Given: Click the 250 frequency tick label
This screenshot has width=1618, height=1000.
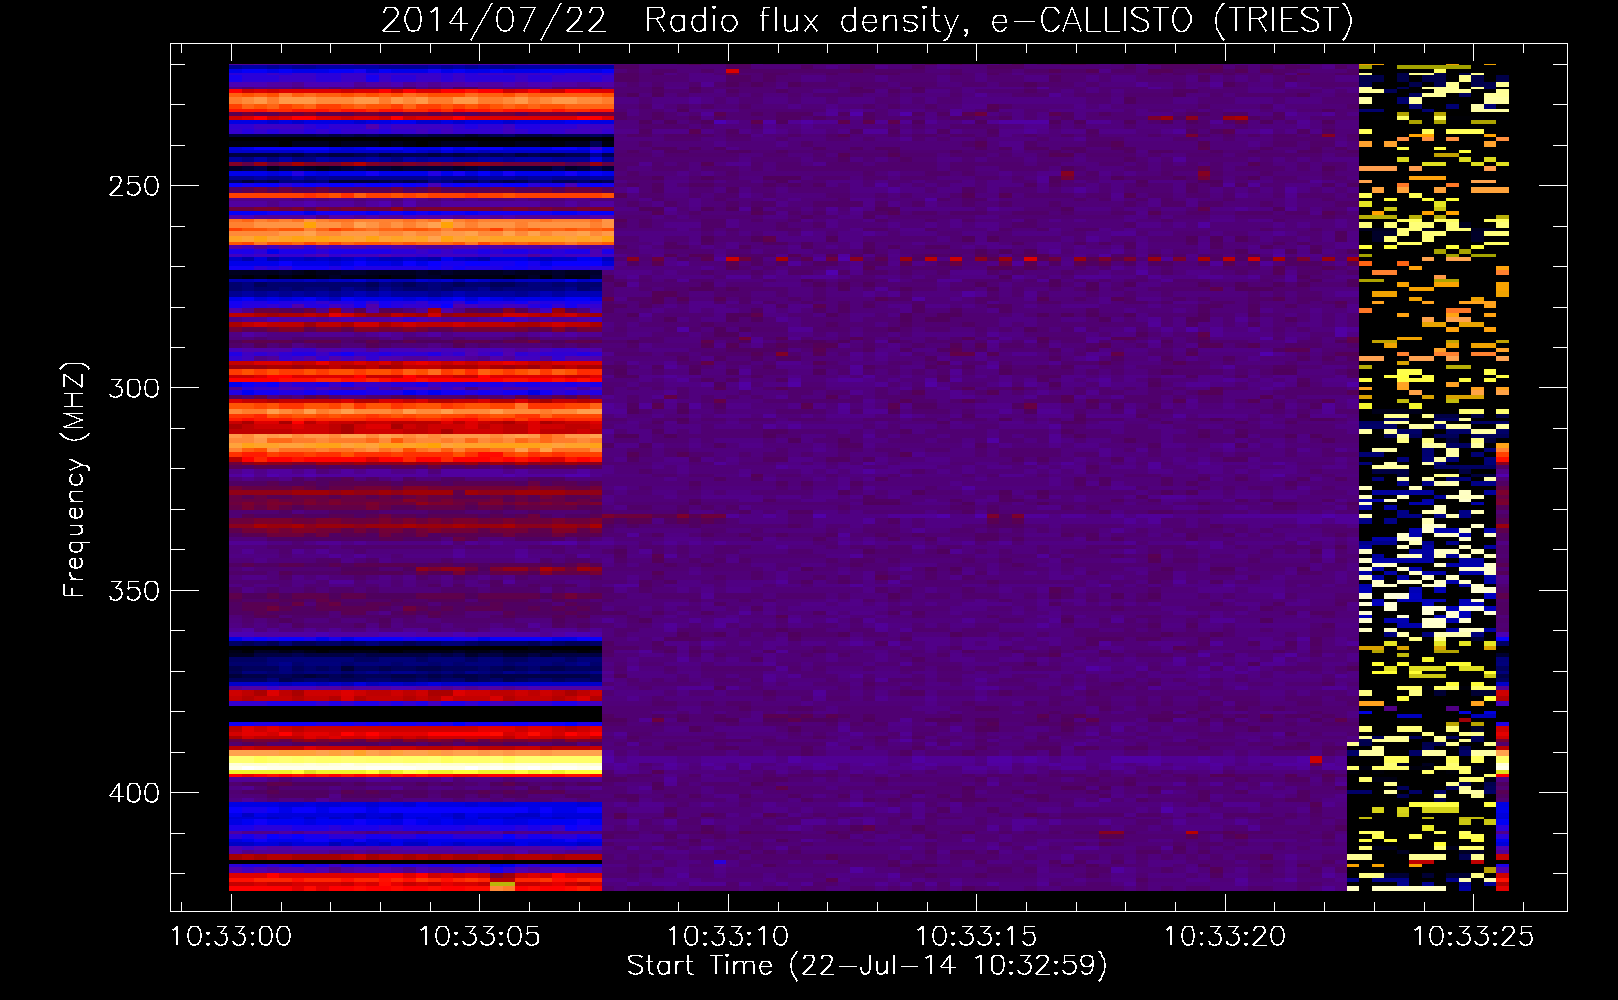Looking at the screenshot, I should [x=134, y=186].
